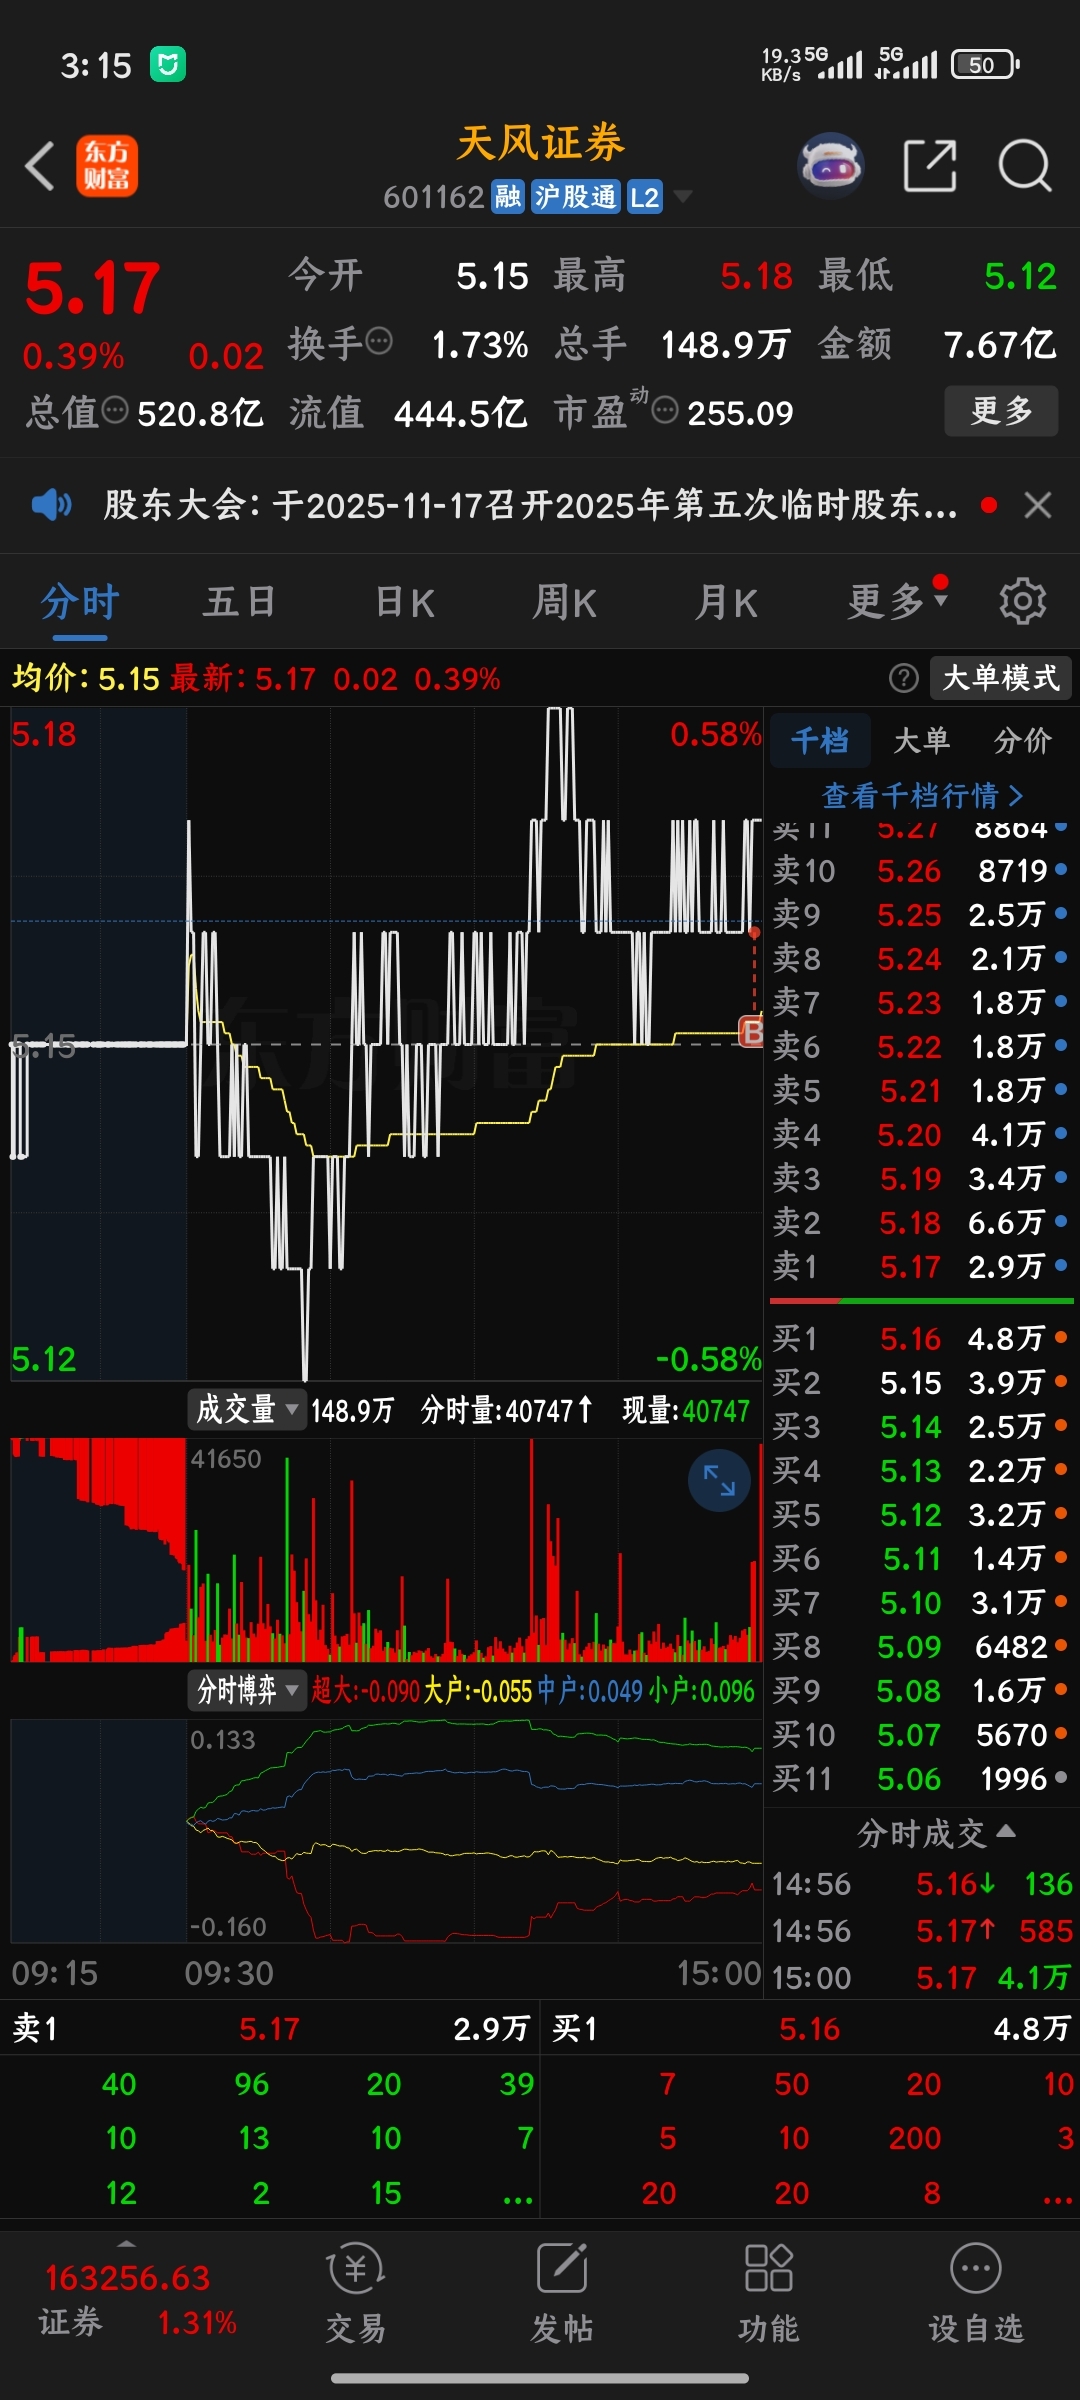Switch to 分时 chart tab
Screen dimensions: 1080x2400
tap(80, 601)
